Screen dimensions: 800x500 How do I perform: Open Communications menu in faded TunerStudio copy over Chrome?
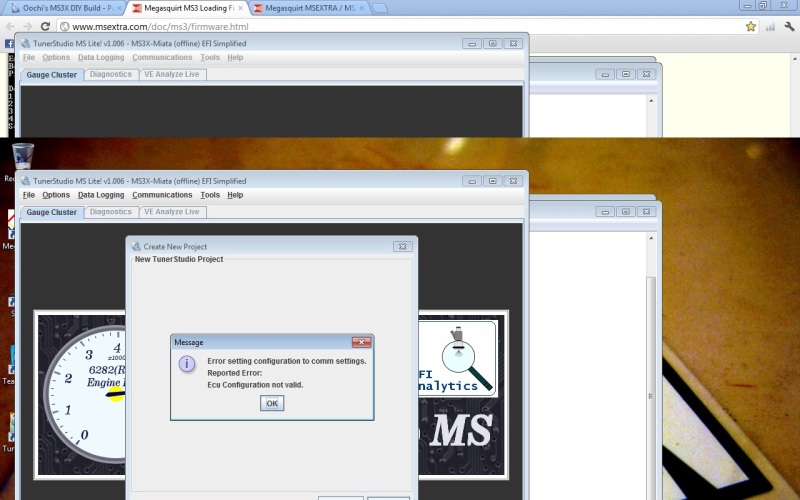(162, 57)
